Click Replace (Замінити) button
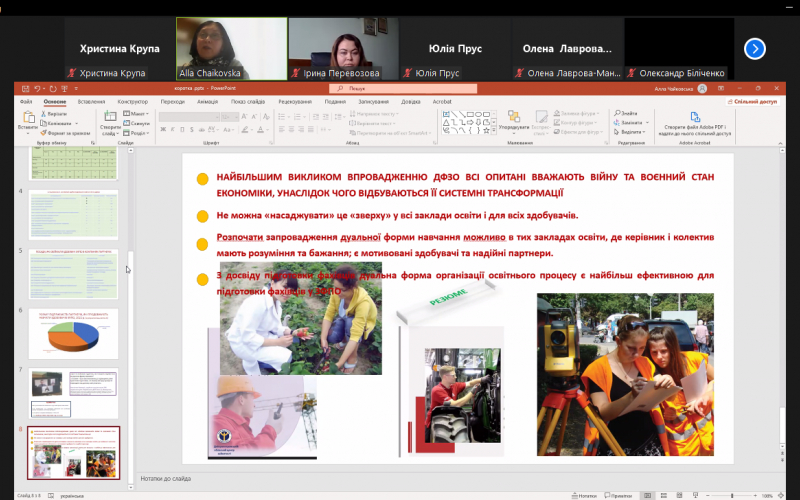 point(628,122)
